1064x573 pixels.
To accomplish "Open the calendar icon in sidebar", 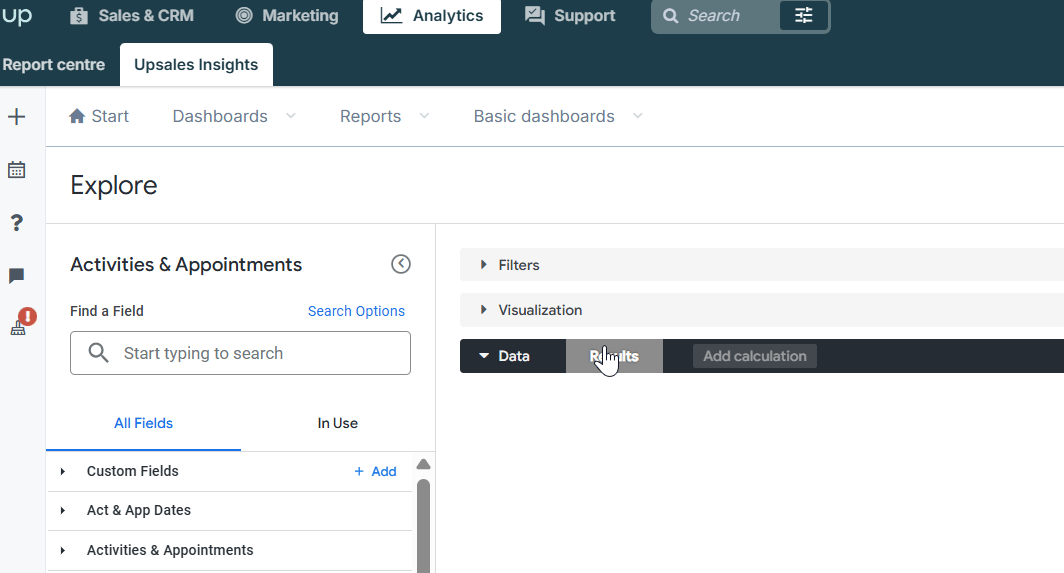I will point(17,170).
